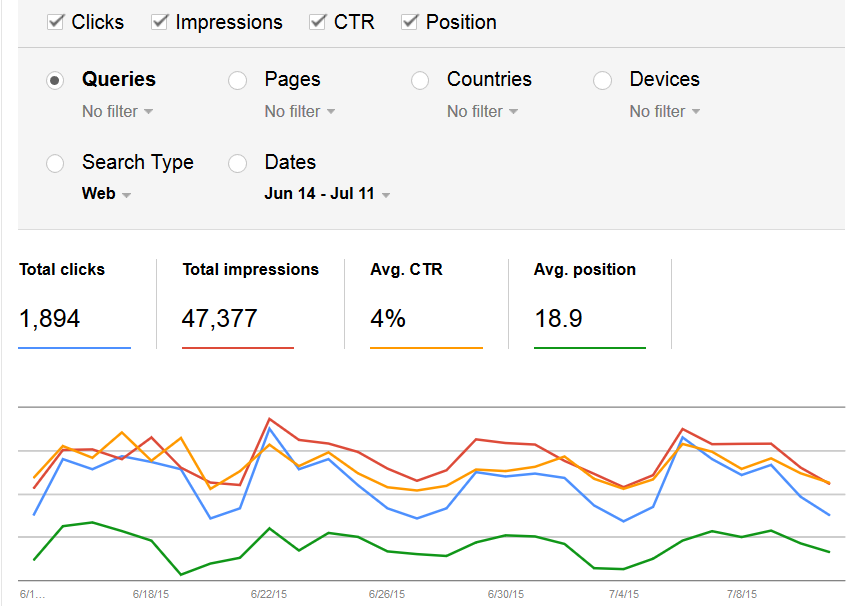Click the Total clicks value 1,894
Viewport: 847px width, 606px height.
(49, 319)
